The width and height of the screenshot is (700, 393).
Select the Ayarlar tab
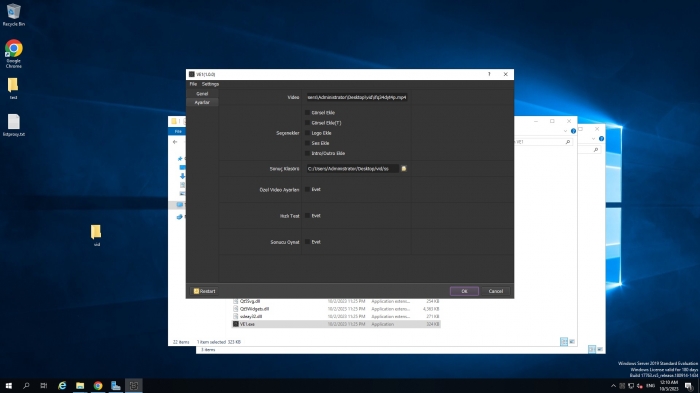[202, 102]
